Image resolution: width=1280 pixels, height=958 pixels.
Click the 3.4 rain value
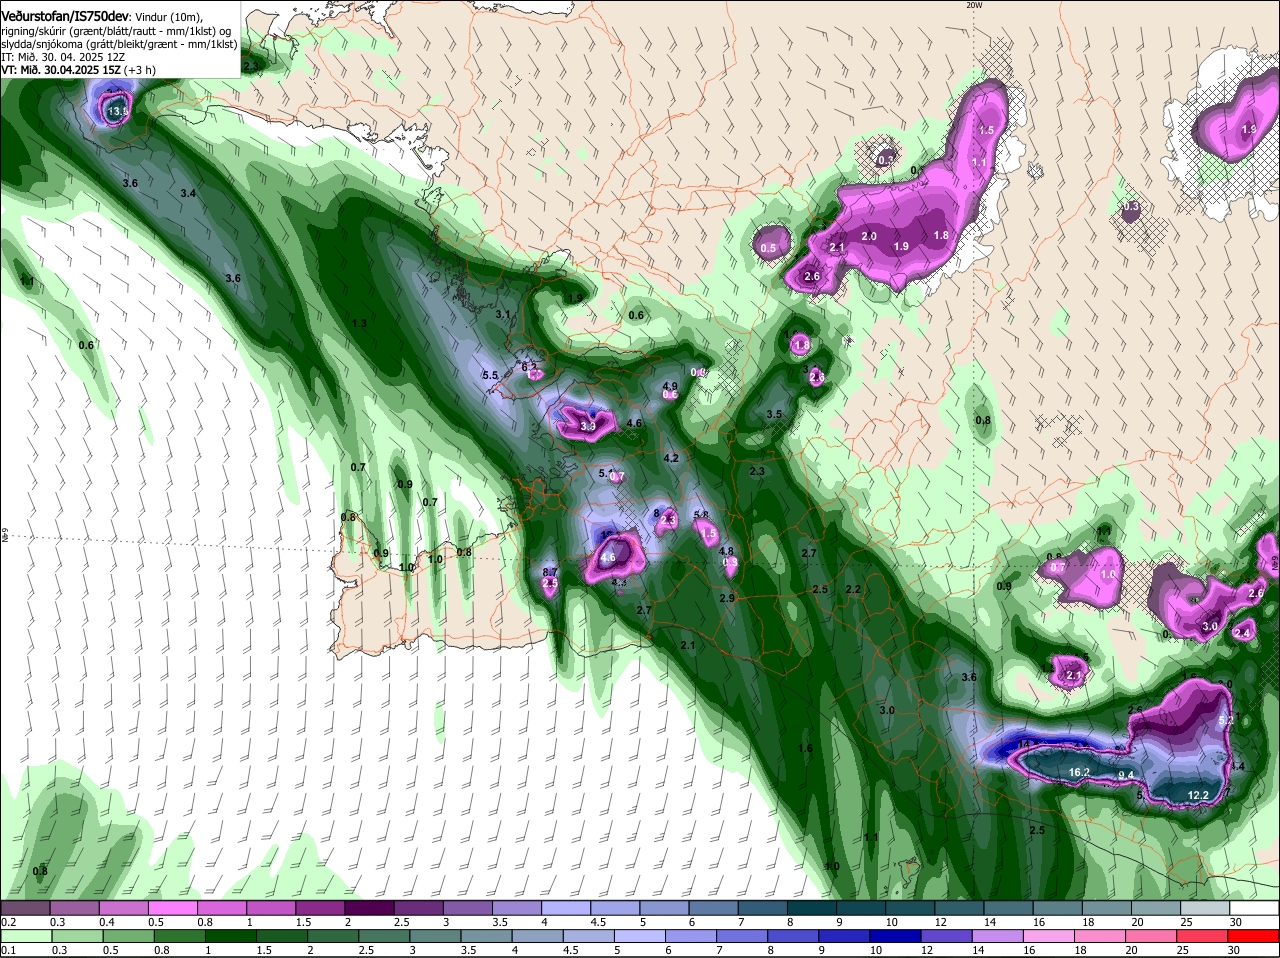188,193
